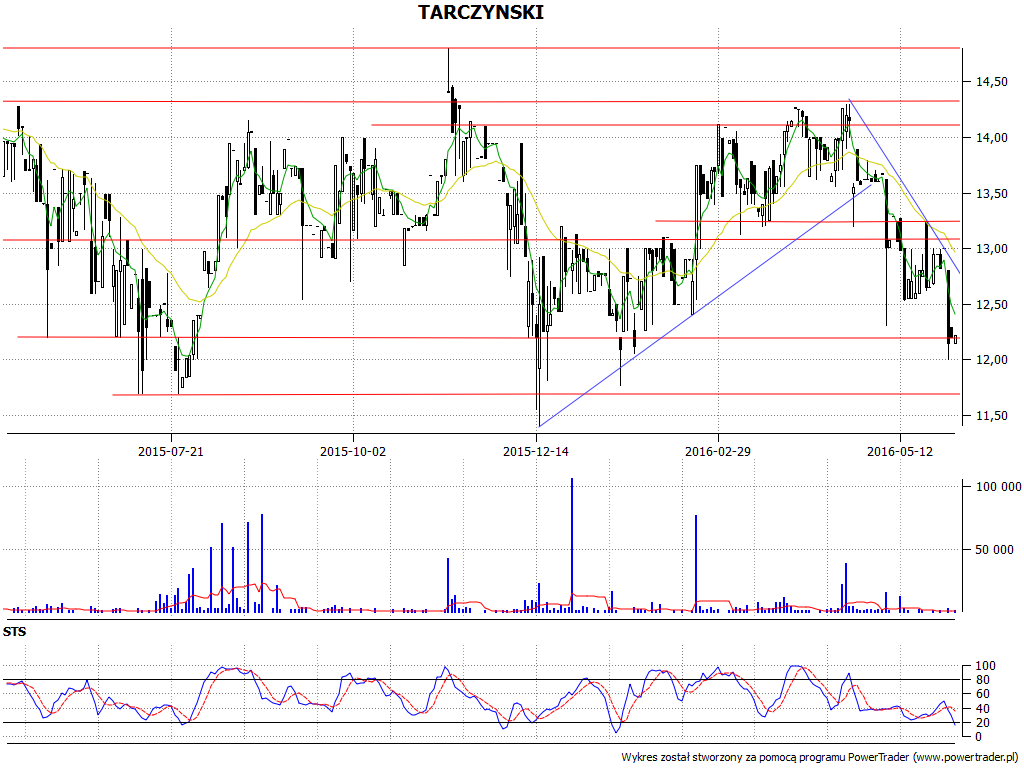Image resolution: width=1024 pixels, height=768 pixels.
Task: Click the candle wick peak above 14,50
Action: pyautogui.click(x=448, y=68)
